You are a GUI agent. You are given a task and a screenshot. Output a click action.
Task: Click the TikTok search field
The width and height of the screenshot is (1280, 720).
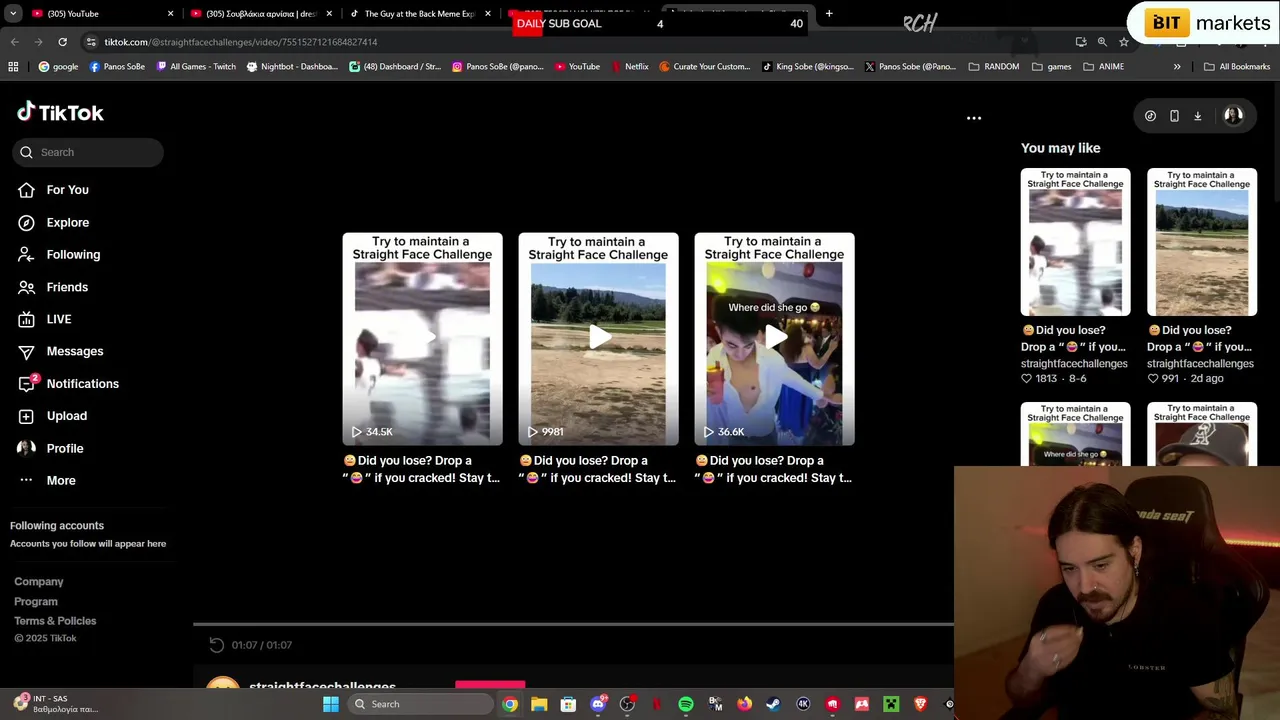[88, 152]
